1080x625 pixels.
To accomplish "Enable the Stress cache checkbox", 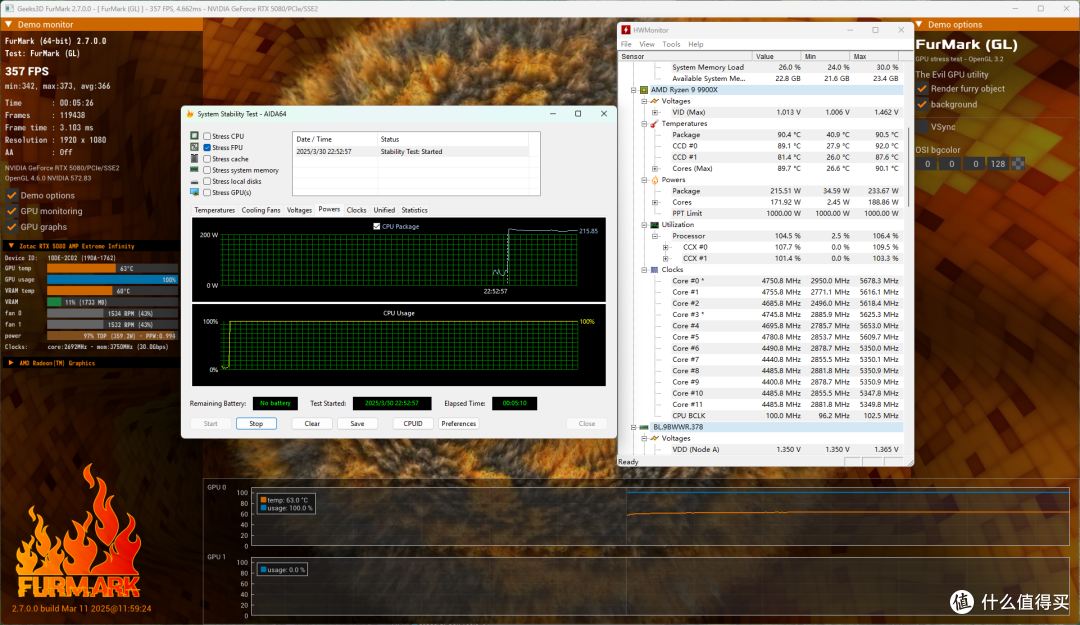I will 207,158.
